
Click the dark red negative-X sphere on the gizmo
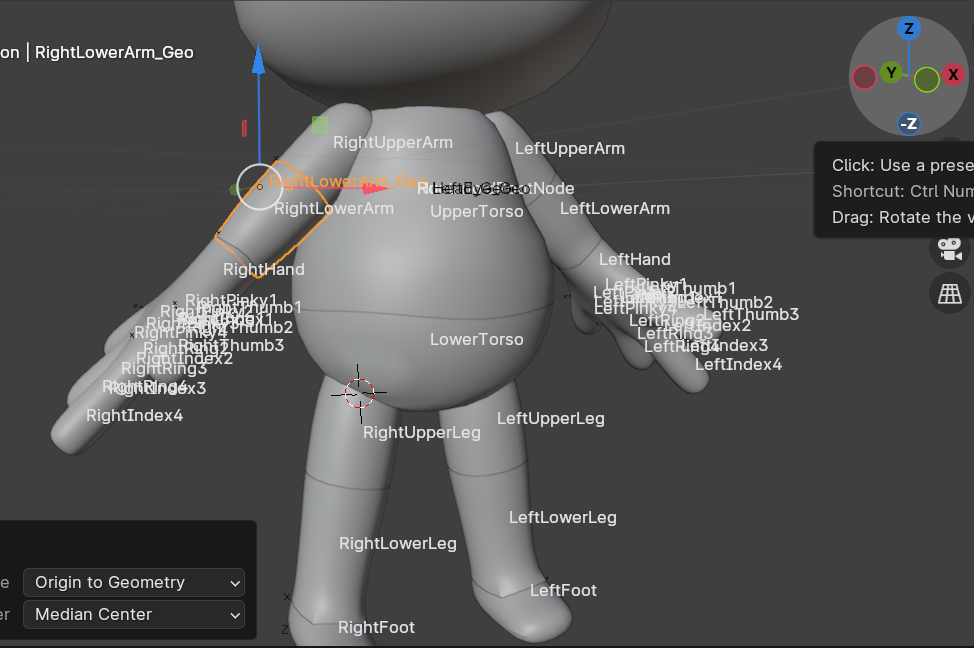(x=863, y=74)
